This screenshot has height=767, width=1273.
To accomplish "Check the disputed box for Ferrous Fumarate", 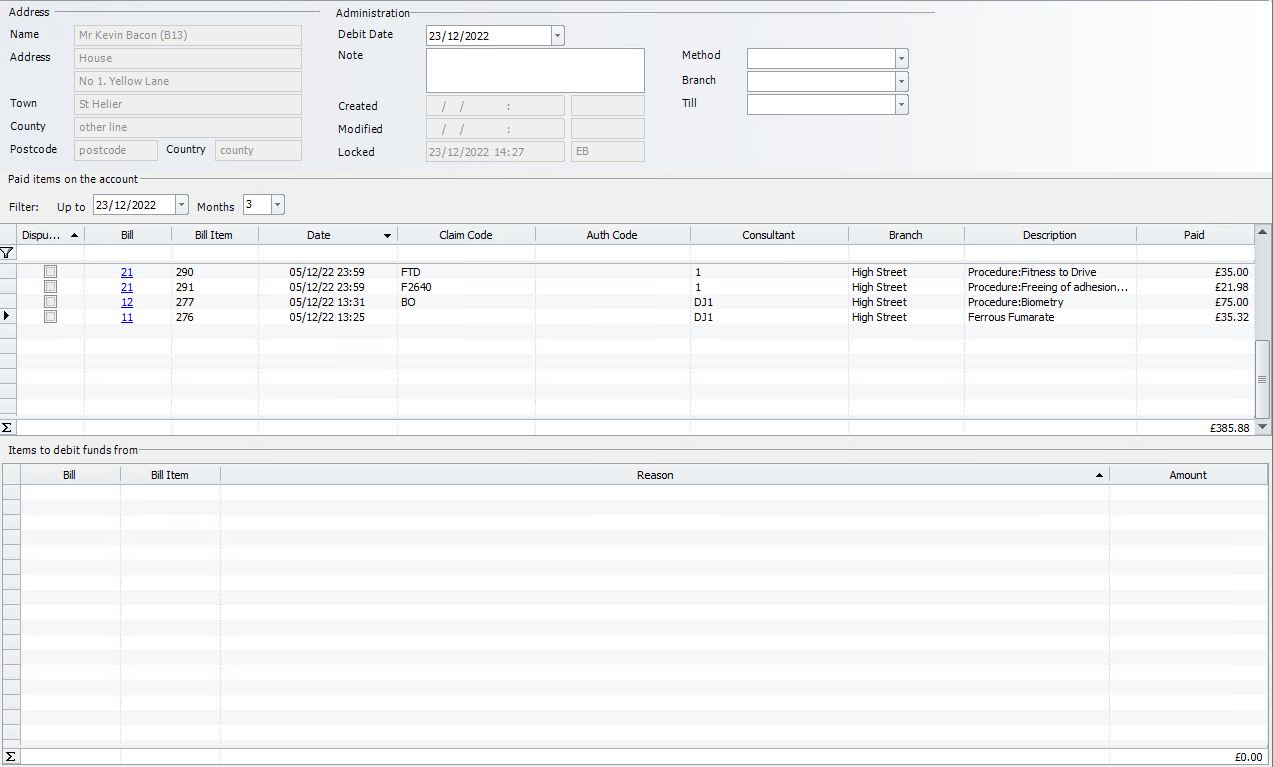I will pyautogui.click(x=50, y=317).
